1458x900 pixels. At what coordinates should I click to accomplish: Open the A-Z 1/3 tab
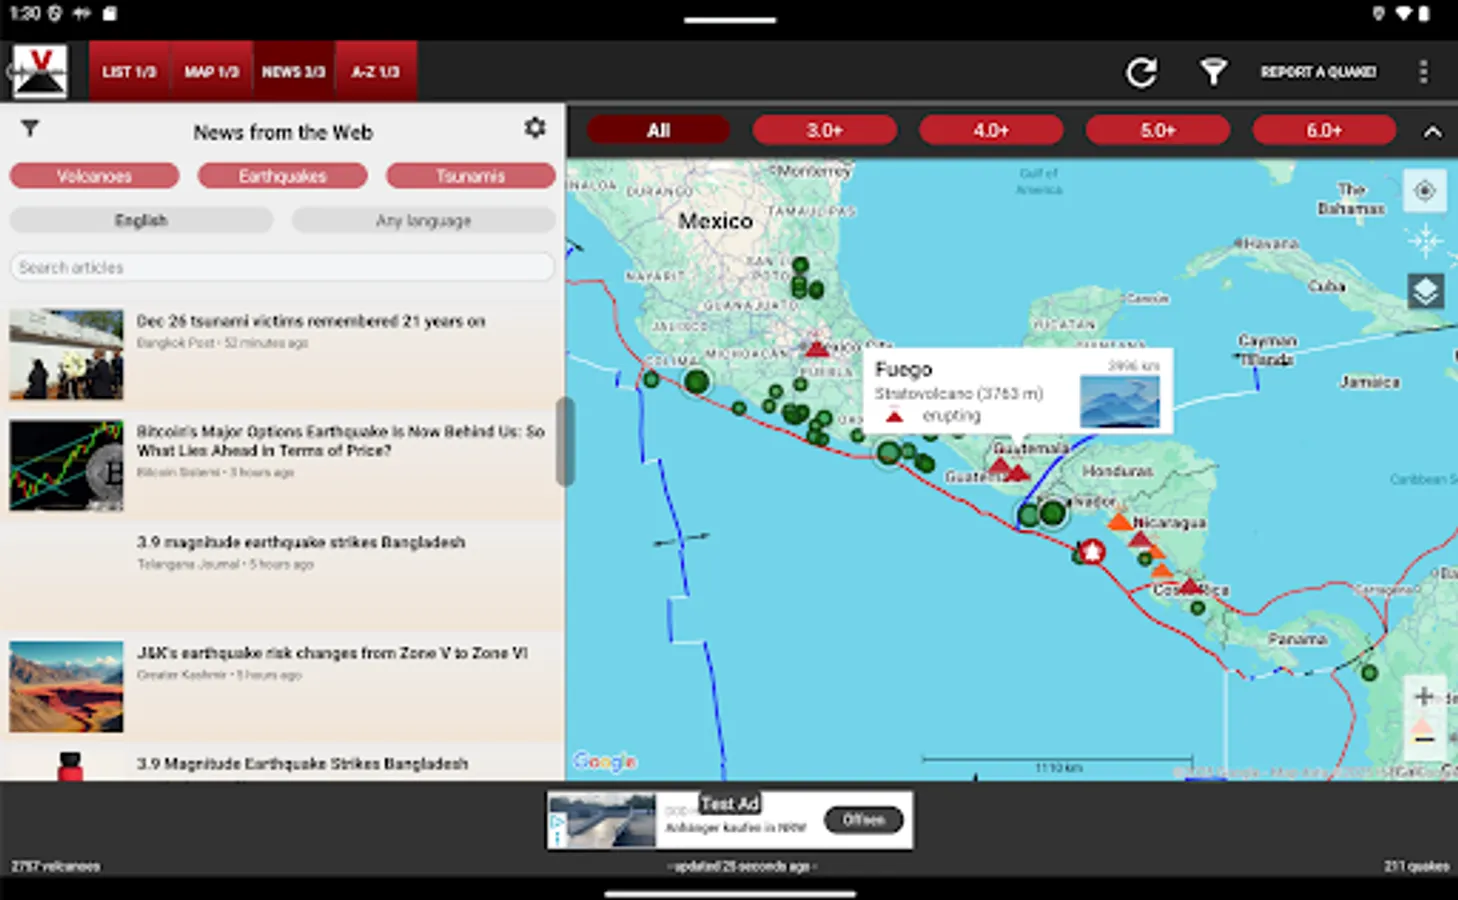click(x=376, y=71)
